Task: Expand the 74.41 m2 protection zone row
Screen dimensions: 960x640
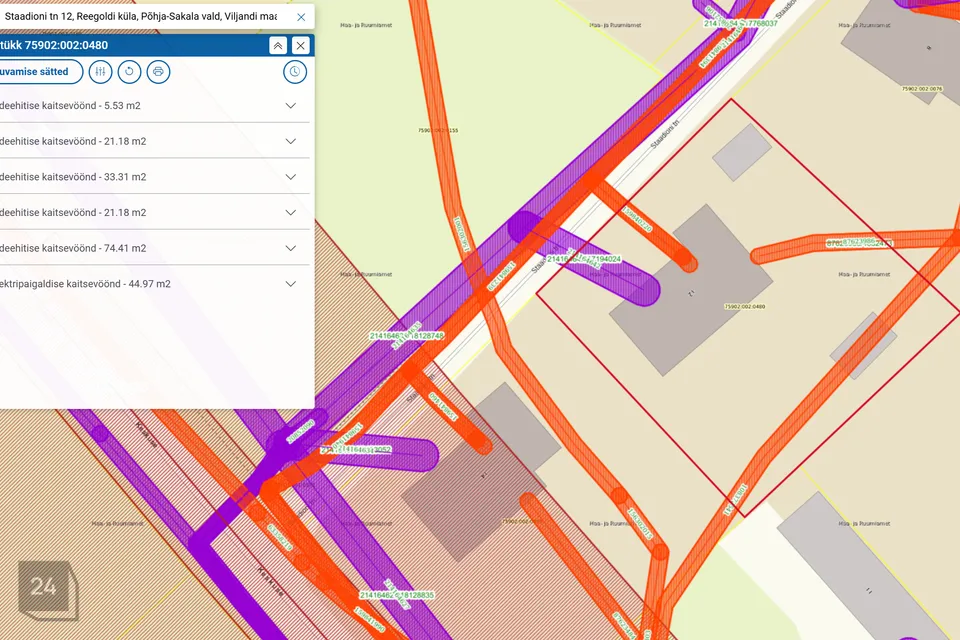Action: coord(291,248)
